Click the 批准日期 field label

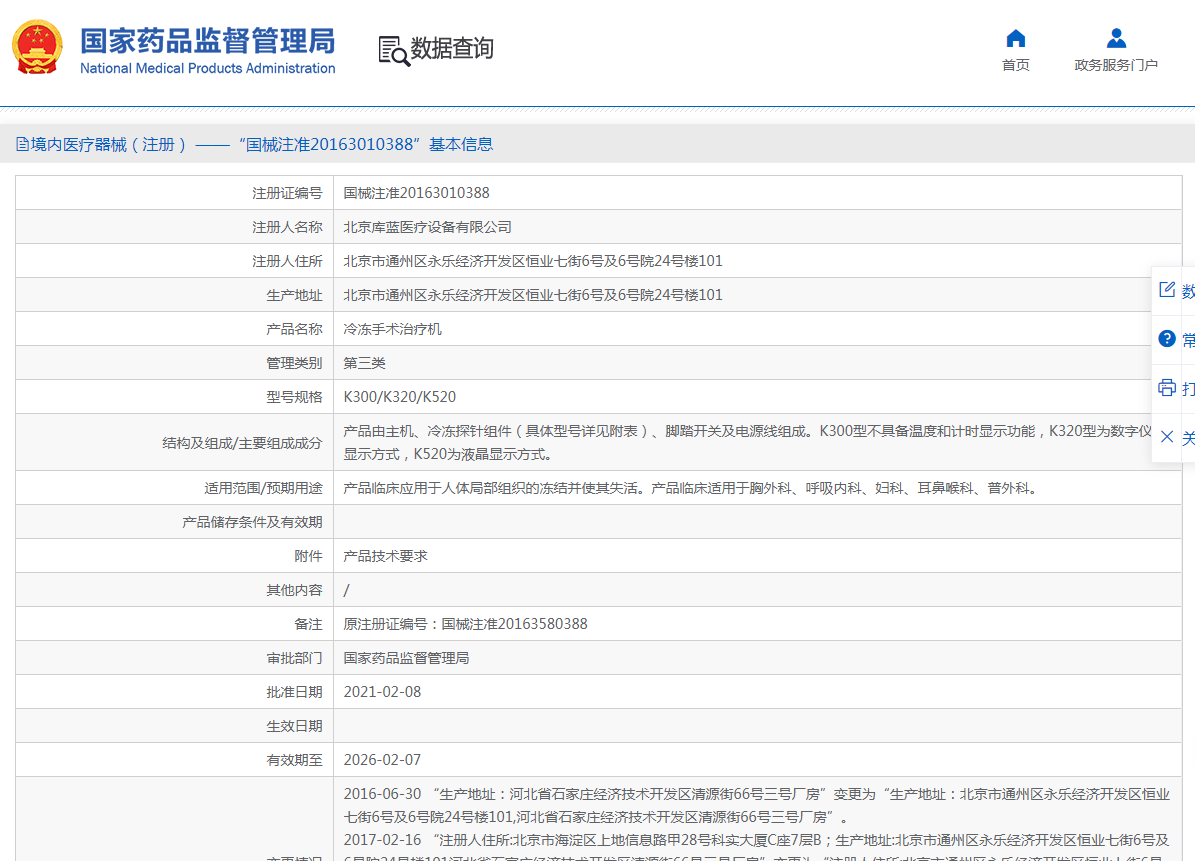(294, 692)
